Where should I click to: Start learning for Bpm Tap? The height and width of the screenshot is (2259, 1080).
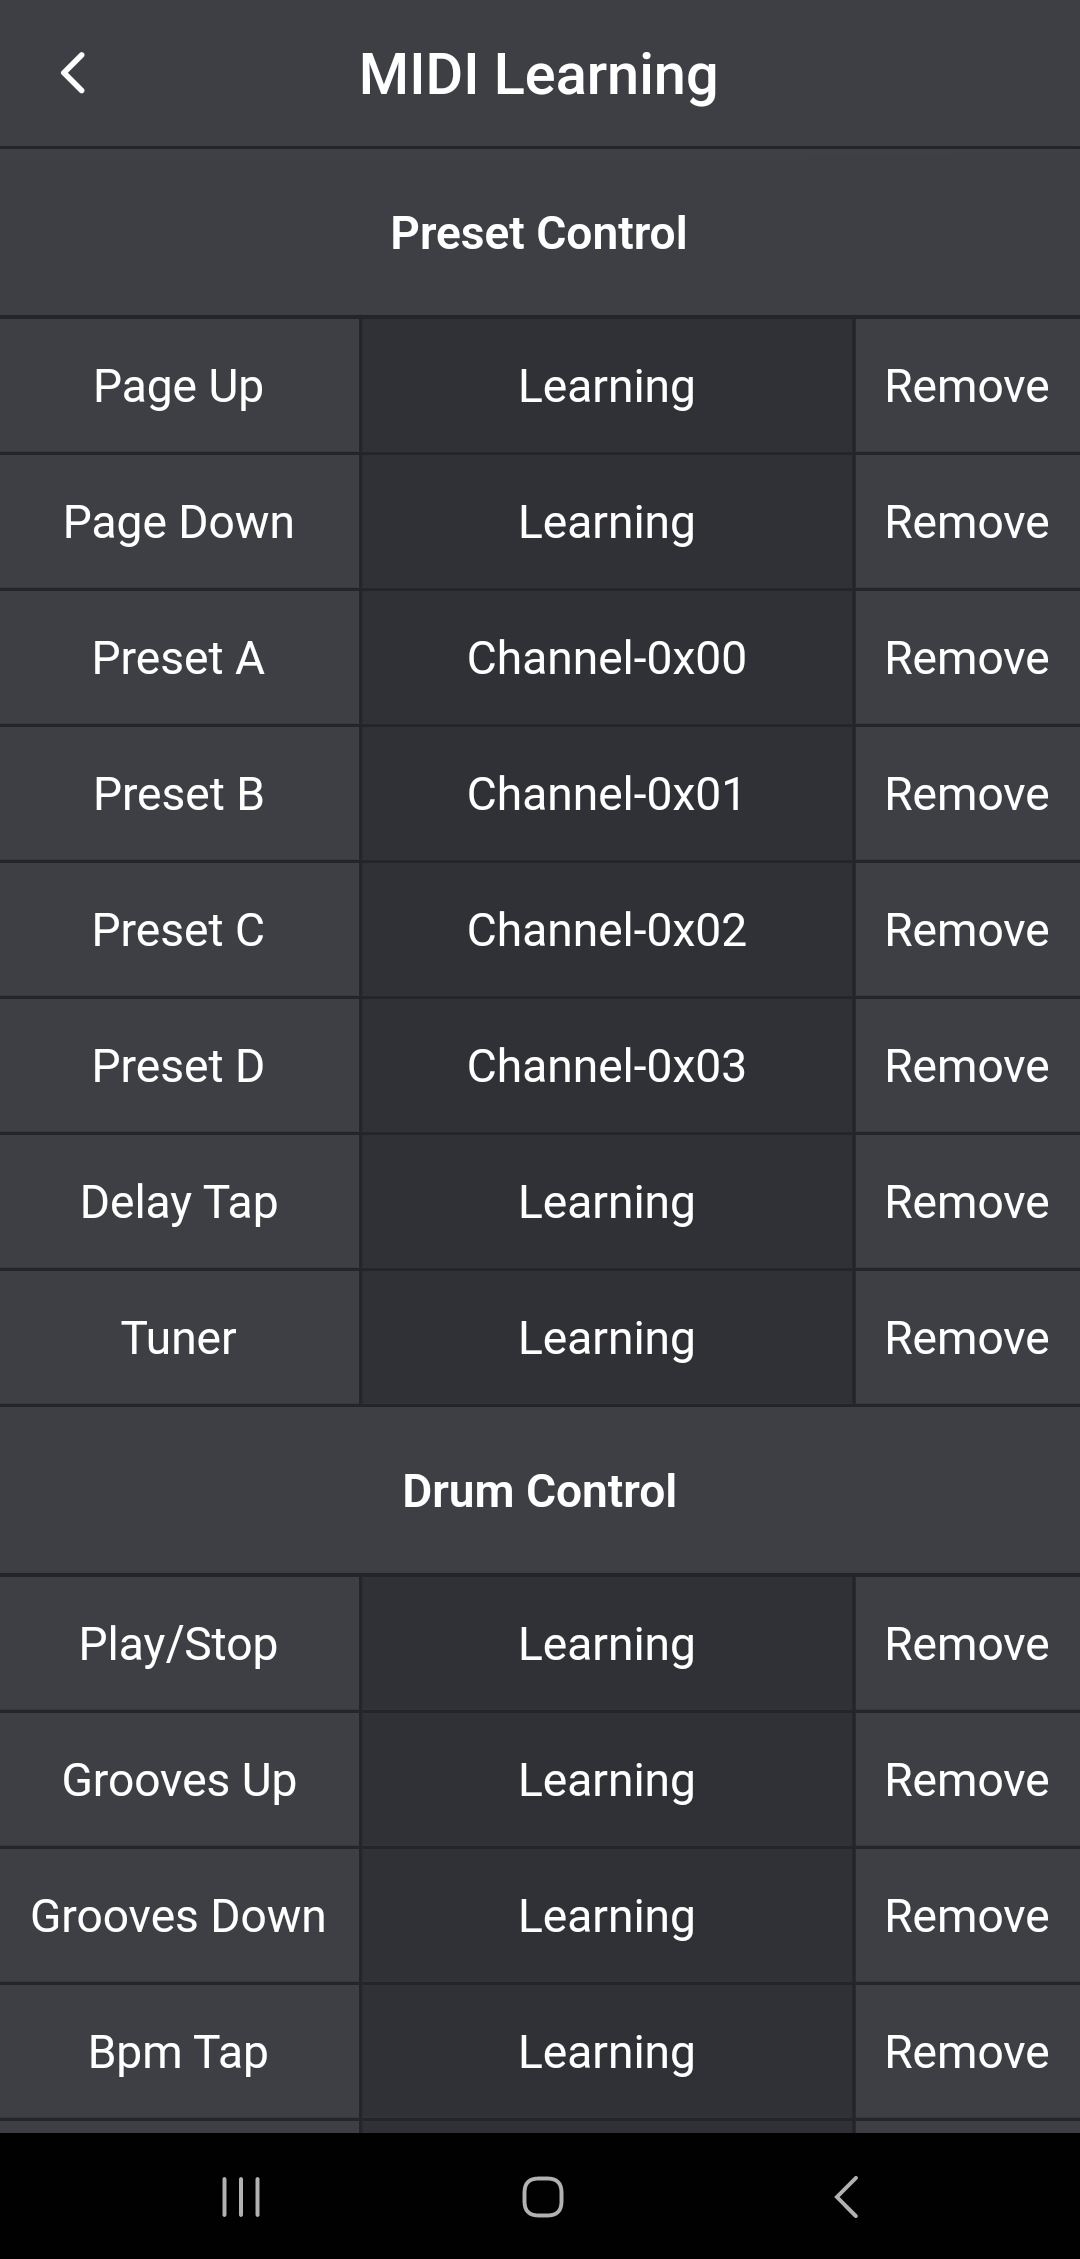(x=605, y=2051)
